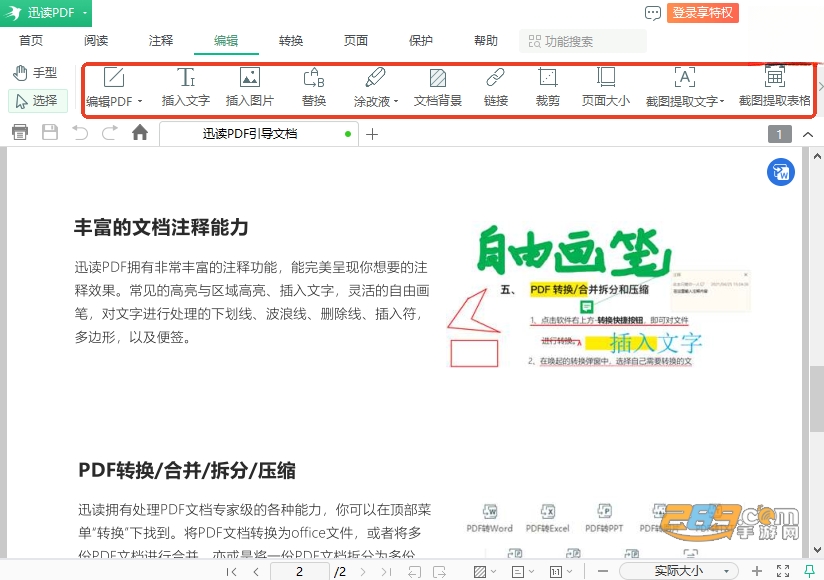Click the 功能搜索 search field
This screenshot has height=580, width=824.
[583, 41]
